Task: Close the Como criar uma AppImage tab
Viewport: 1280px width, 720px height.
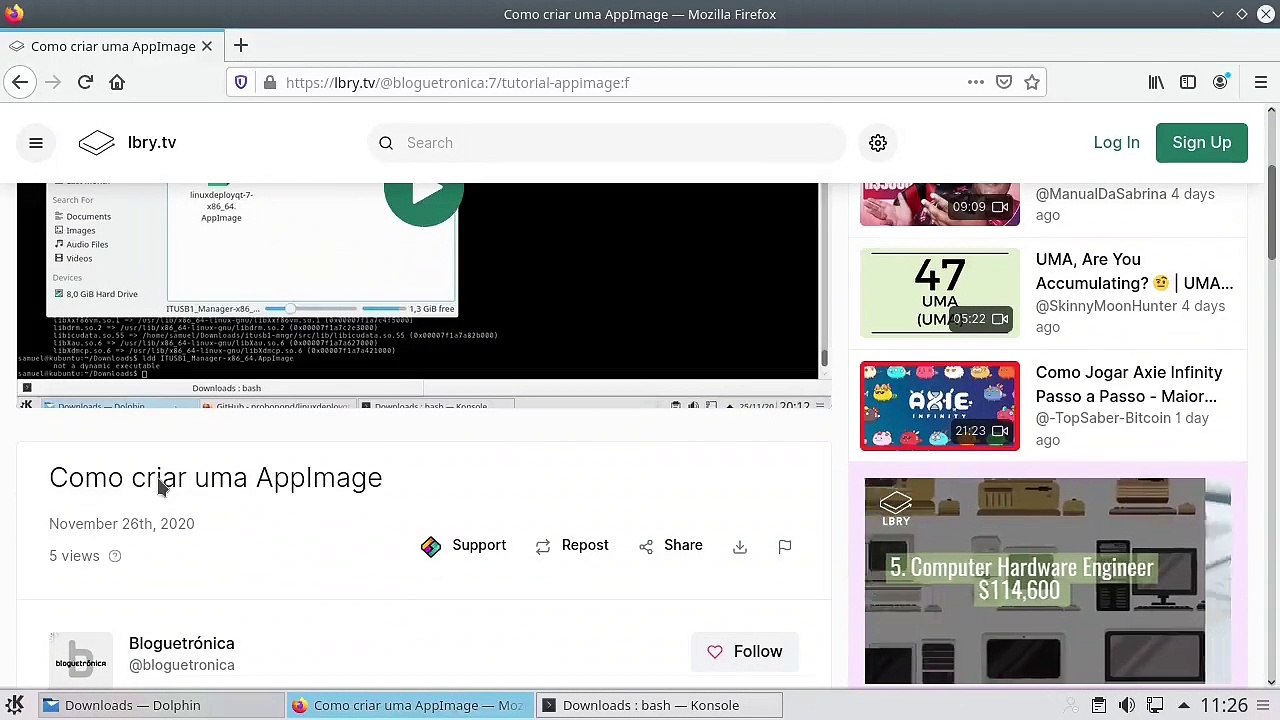Action: coord(207,46)
